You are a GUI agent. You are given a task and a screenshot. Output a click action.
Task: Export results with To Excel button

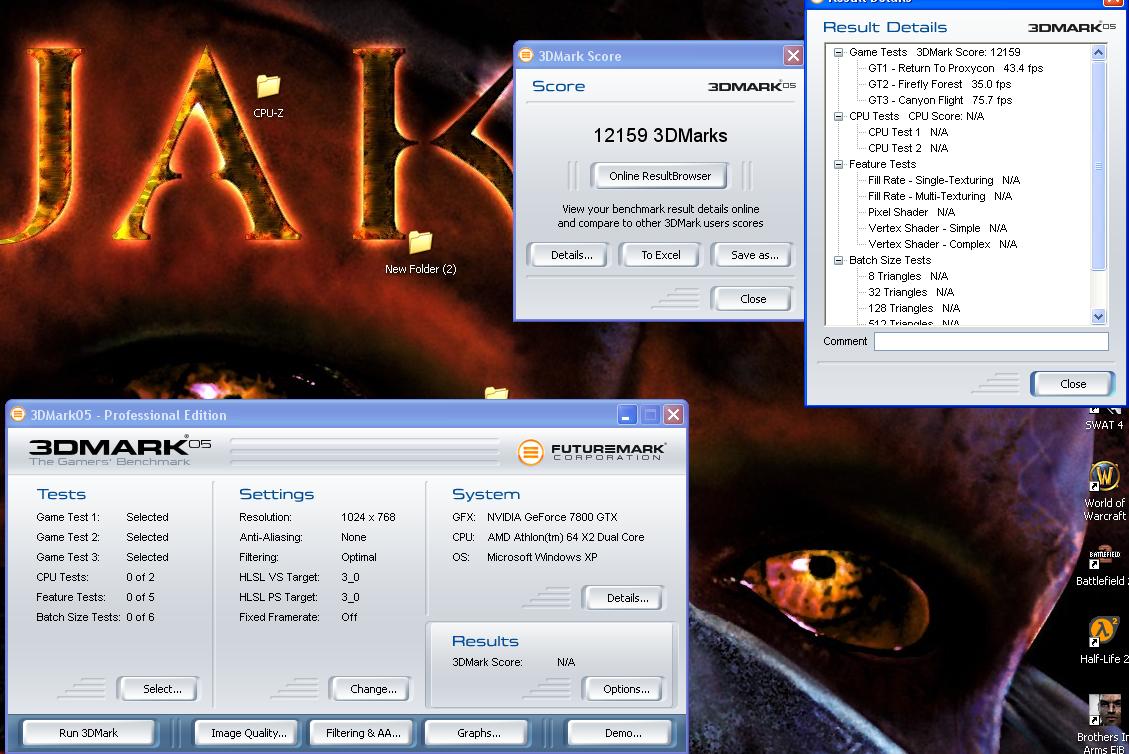(660, 255)
